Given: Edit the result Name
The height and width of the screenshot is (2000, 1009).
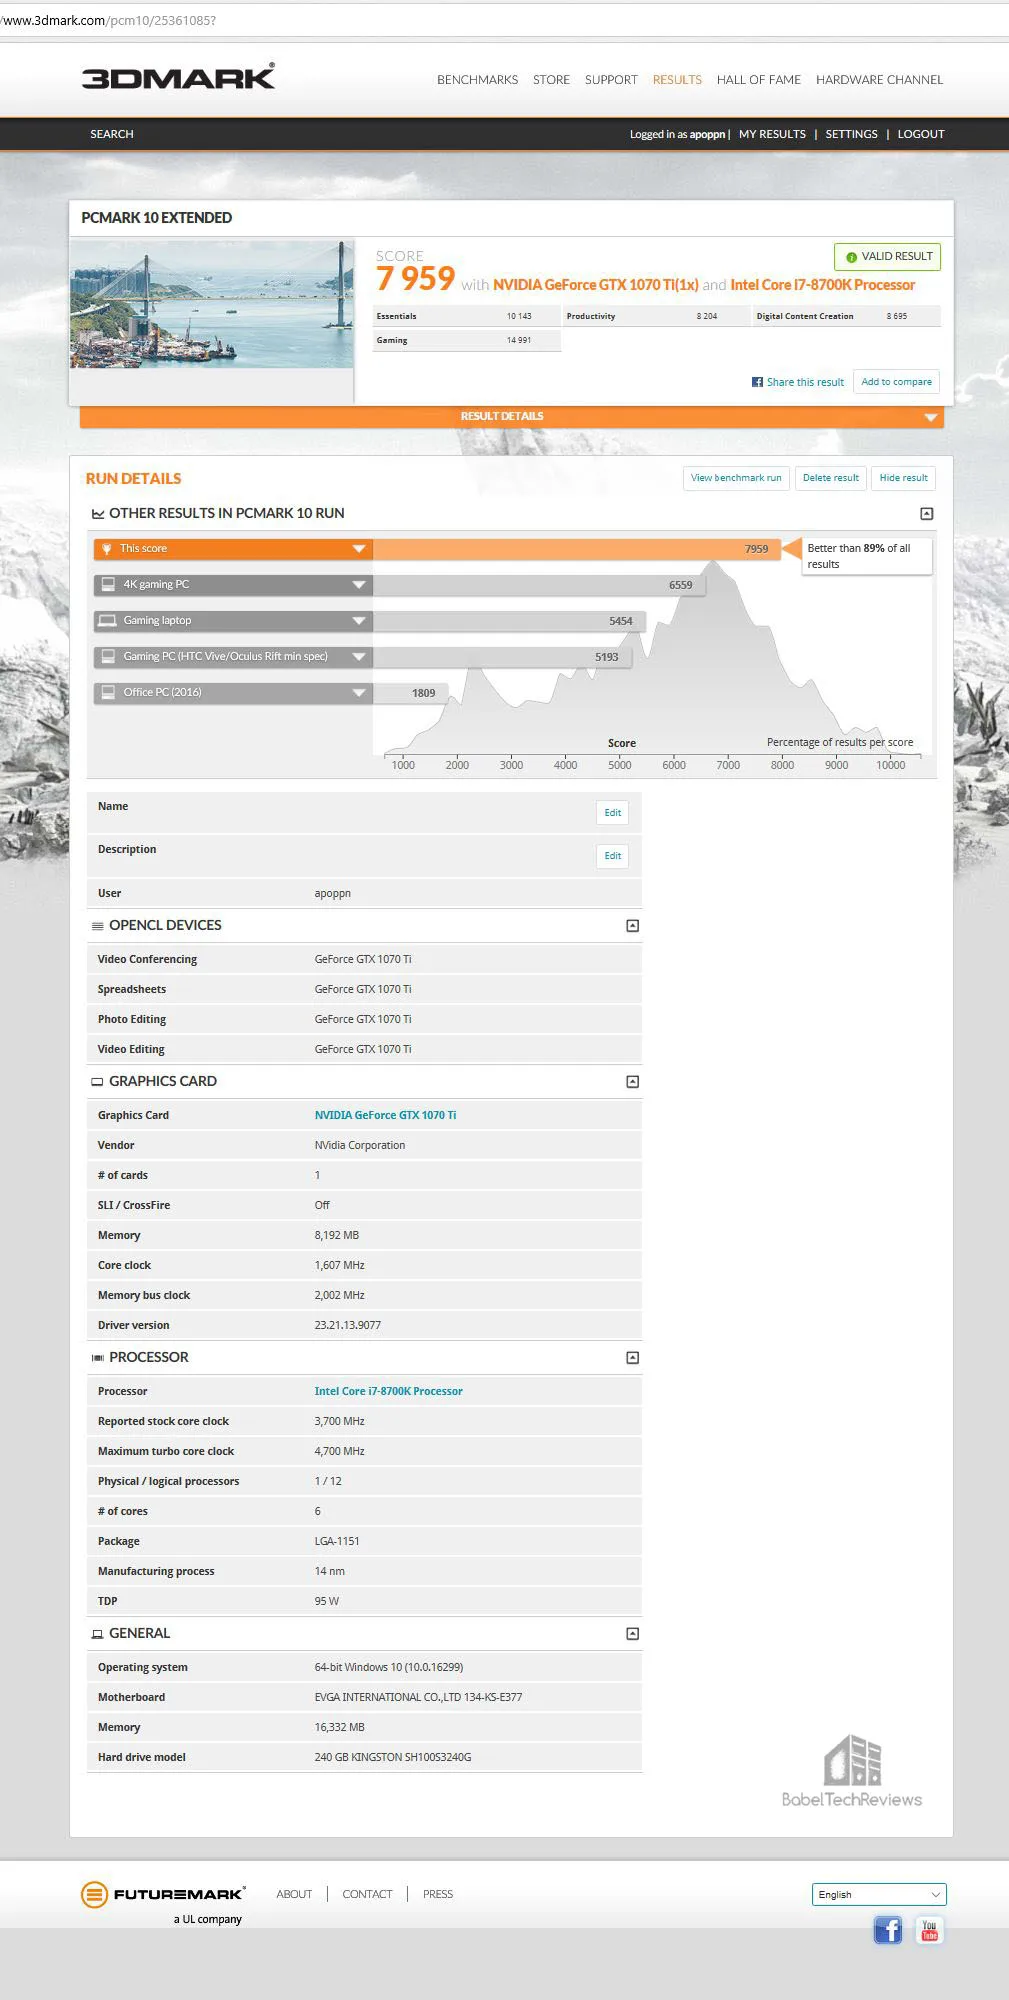Looking at the screenshot, I should [x=613, y=813].
